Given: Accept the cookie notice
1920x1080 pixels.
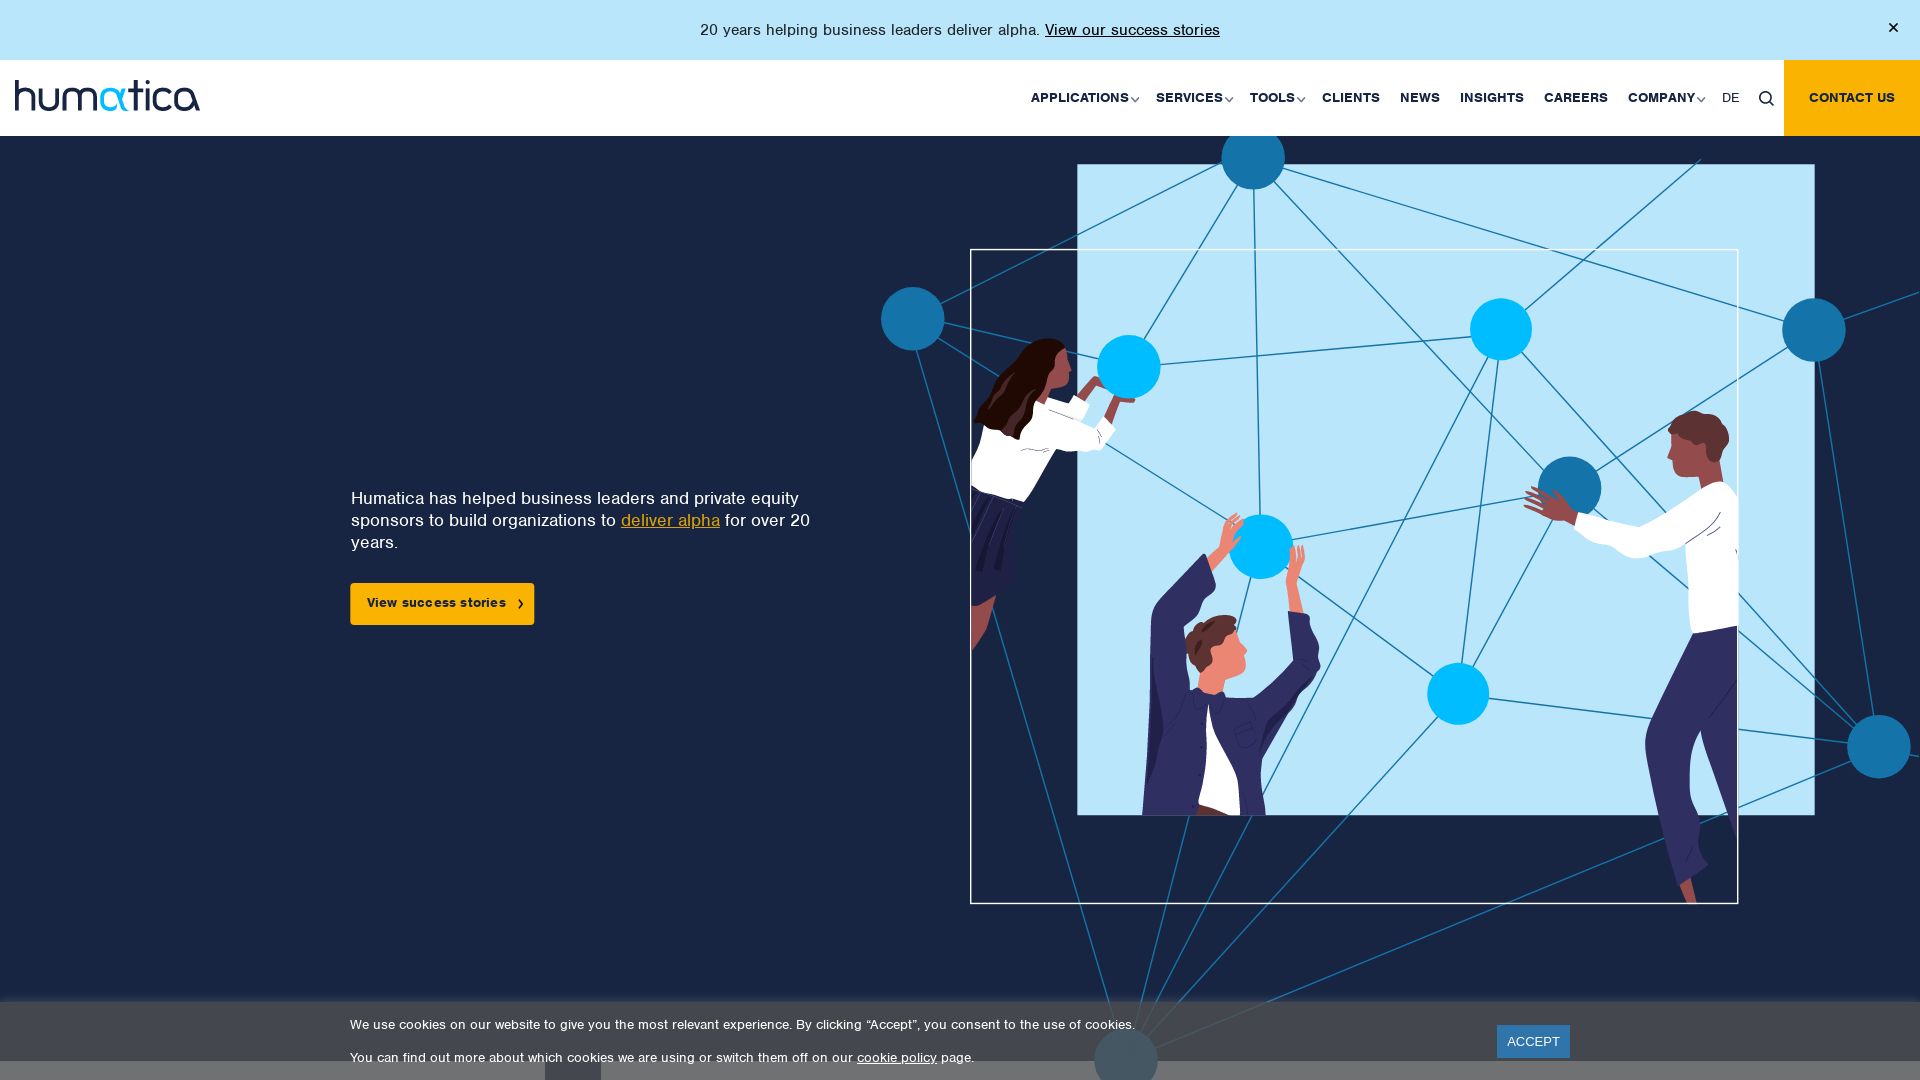Looking at the screenshot, I should tap(1533, 1041).
